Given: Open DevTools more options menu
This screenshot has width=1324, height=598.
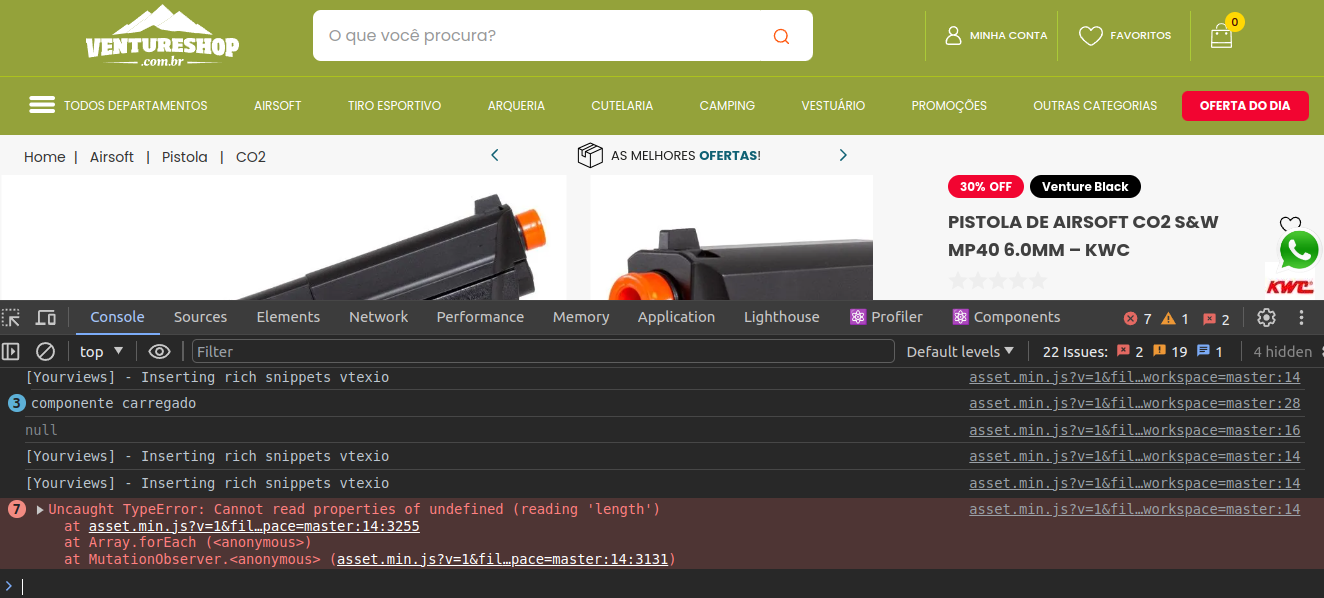Looking at the screenshot, I should pyautogui.click(x=1301, y=317).
